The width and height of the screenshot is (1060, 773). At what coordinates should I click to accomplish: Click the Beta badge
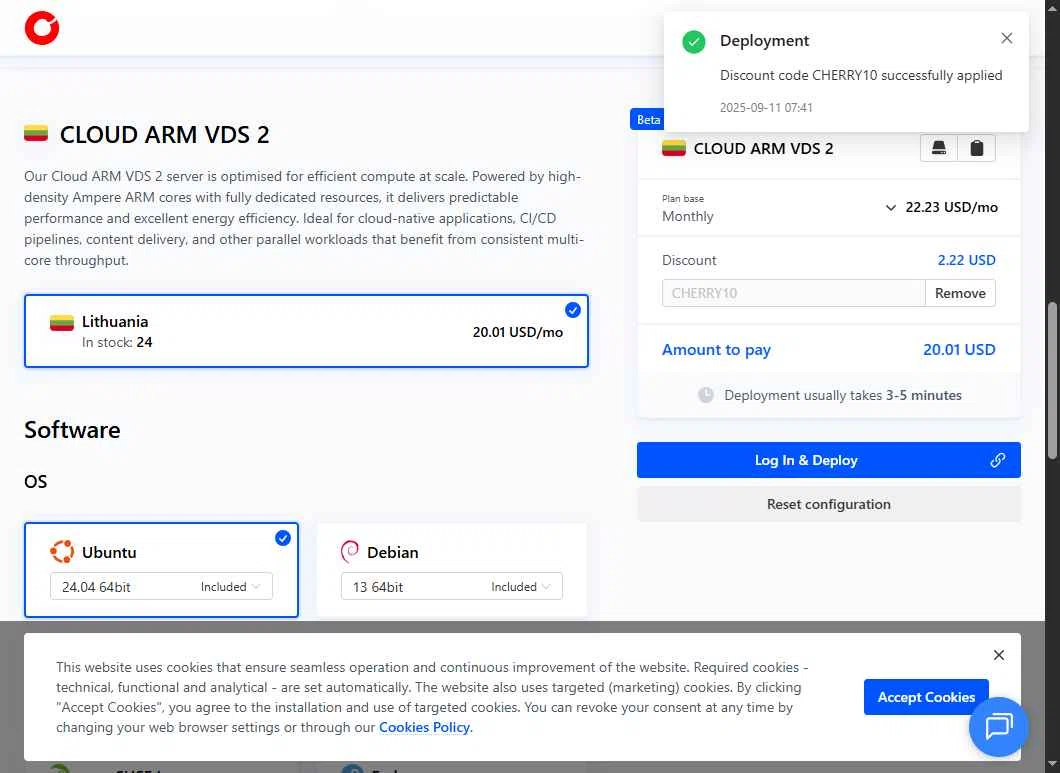point(648,119)
